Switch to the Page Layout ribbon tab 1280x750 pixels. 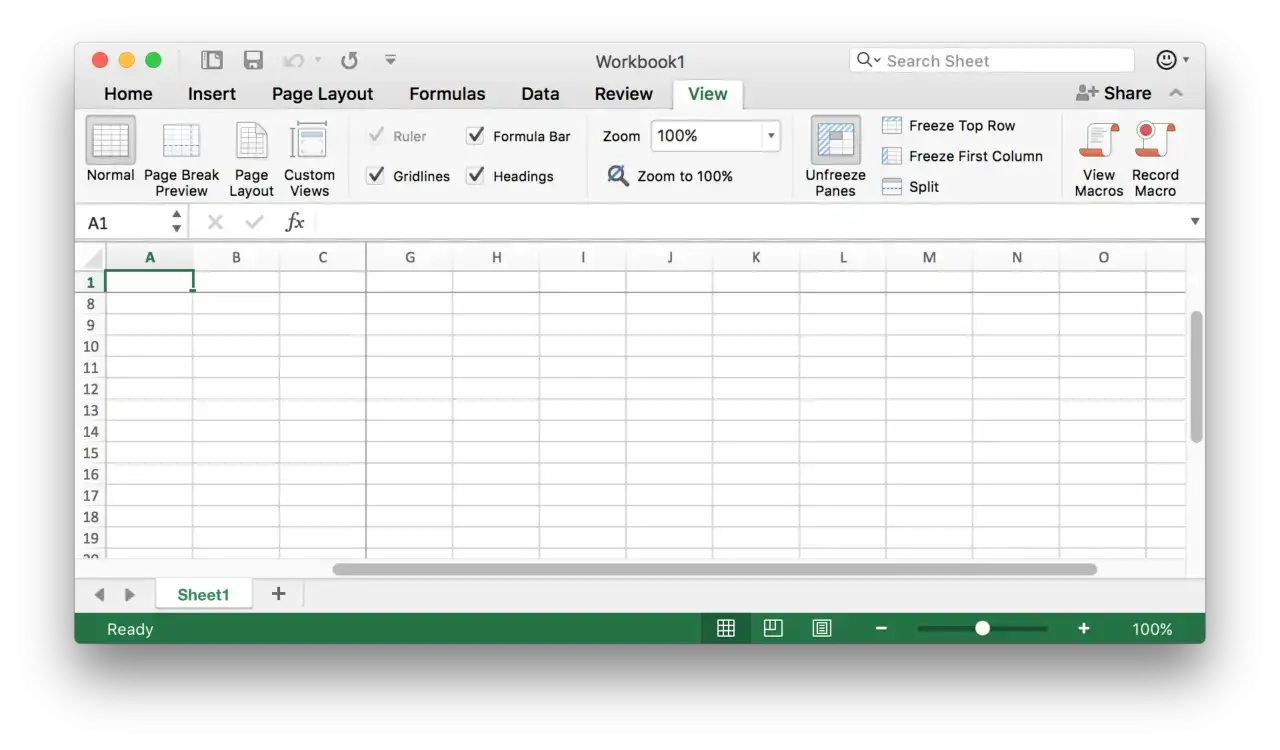tap(322, 93)
